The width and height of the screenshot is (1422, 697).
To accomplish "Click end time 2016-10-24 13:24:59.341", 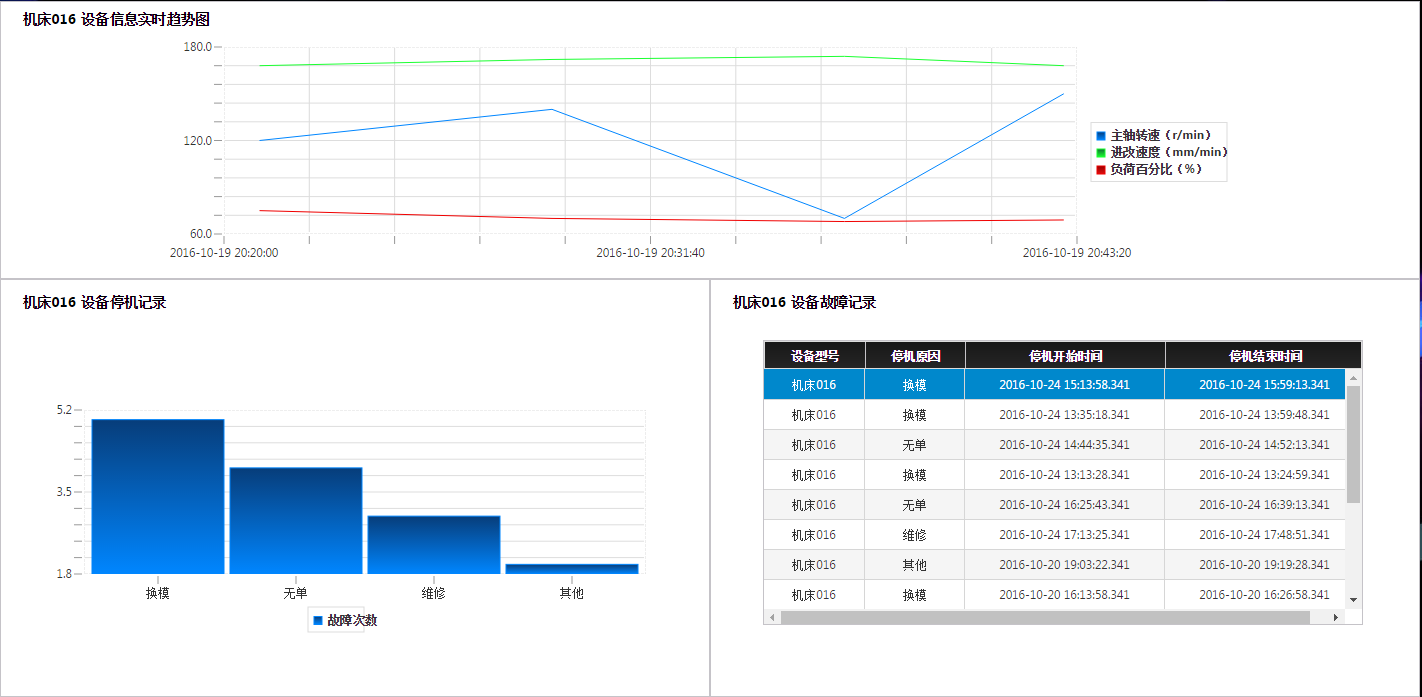I will (x=1264, y=475).
